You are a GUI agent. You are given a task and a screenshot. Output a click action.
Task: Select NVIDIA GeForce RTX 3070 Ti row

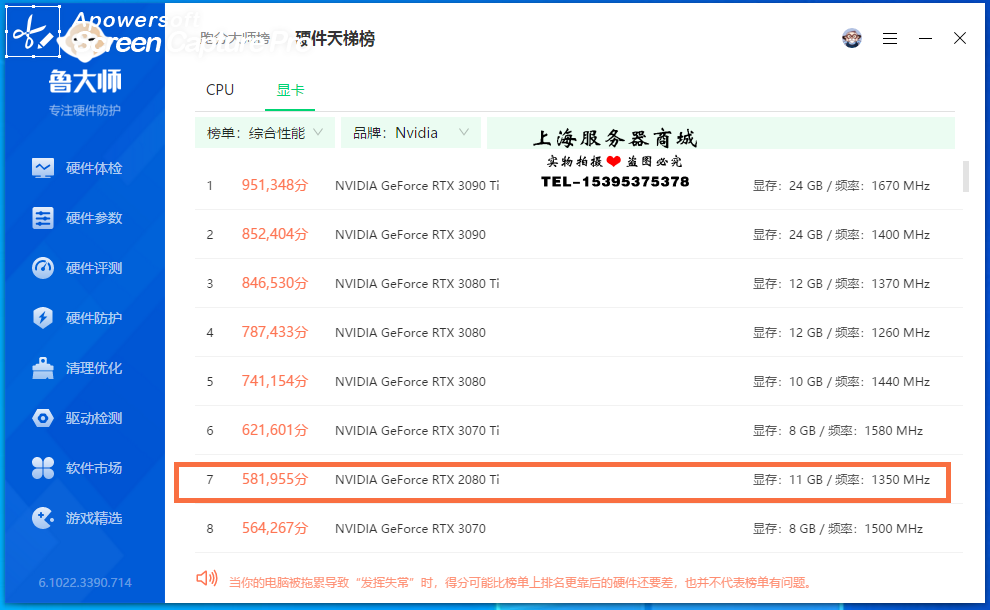(x=578, y=431)
